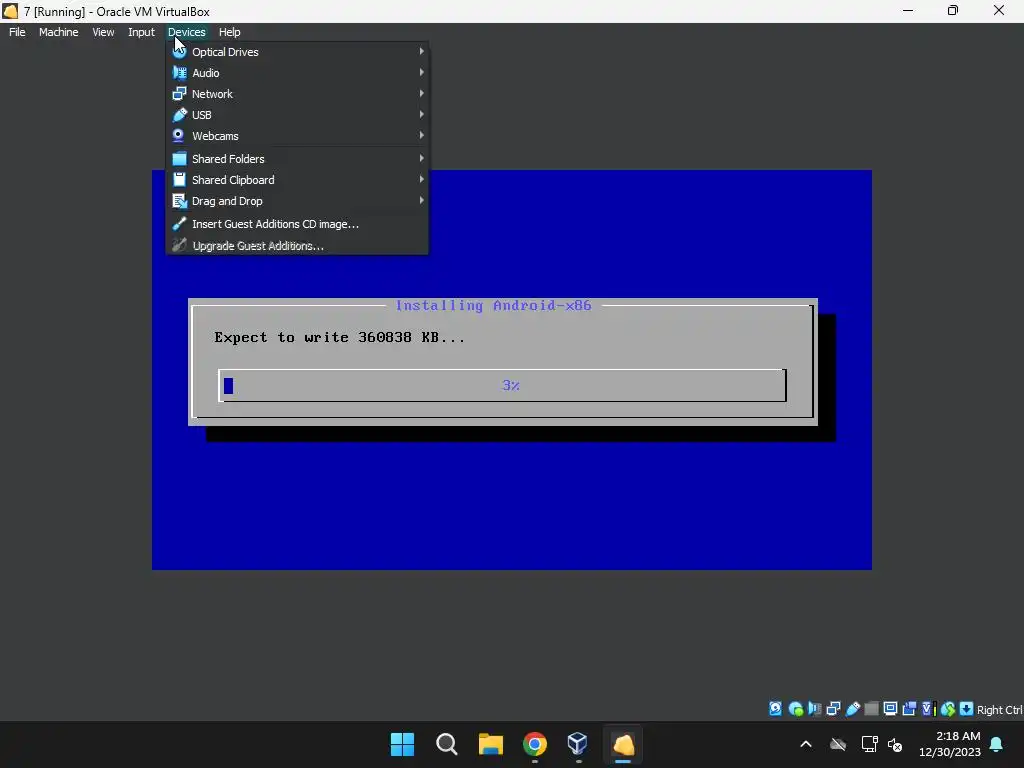The width and height of the screenshot is (1024, 768).
Task: Click the optical disc status icon
Action: pos(795,709)
